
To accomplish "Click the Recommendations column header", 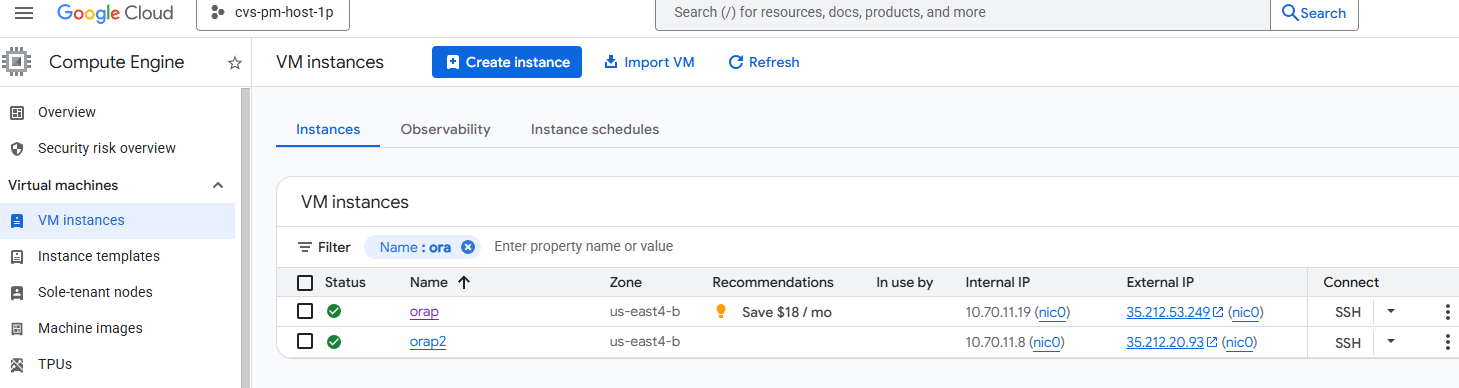I will click(773, 282).
